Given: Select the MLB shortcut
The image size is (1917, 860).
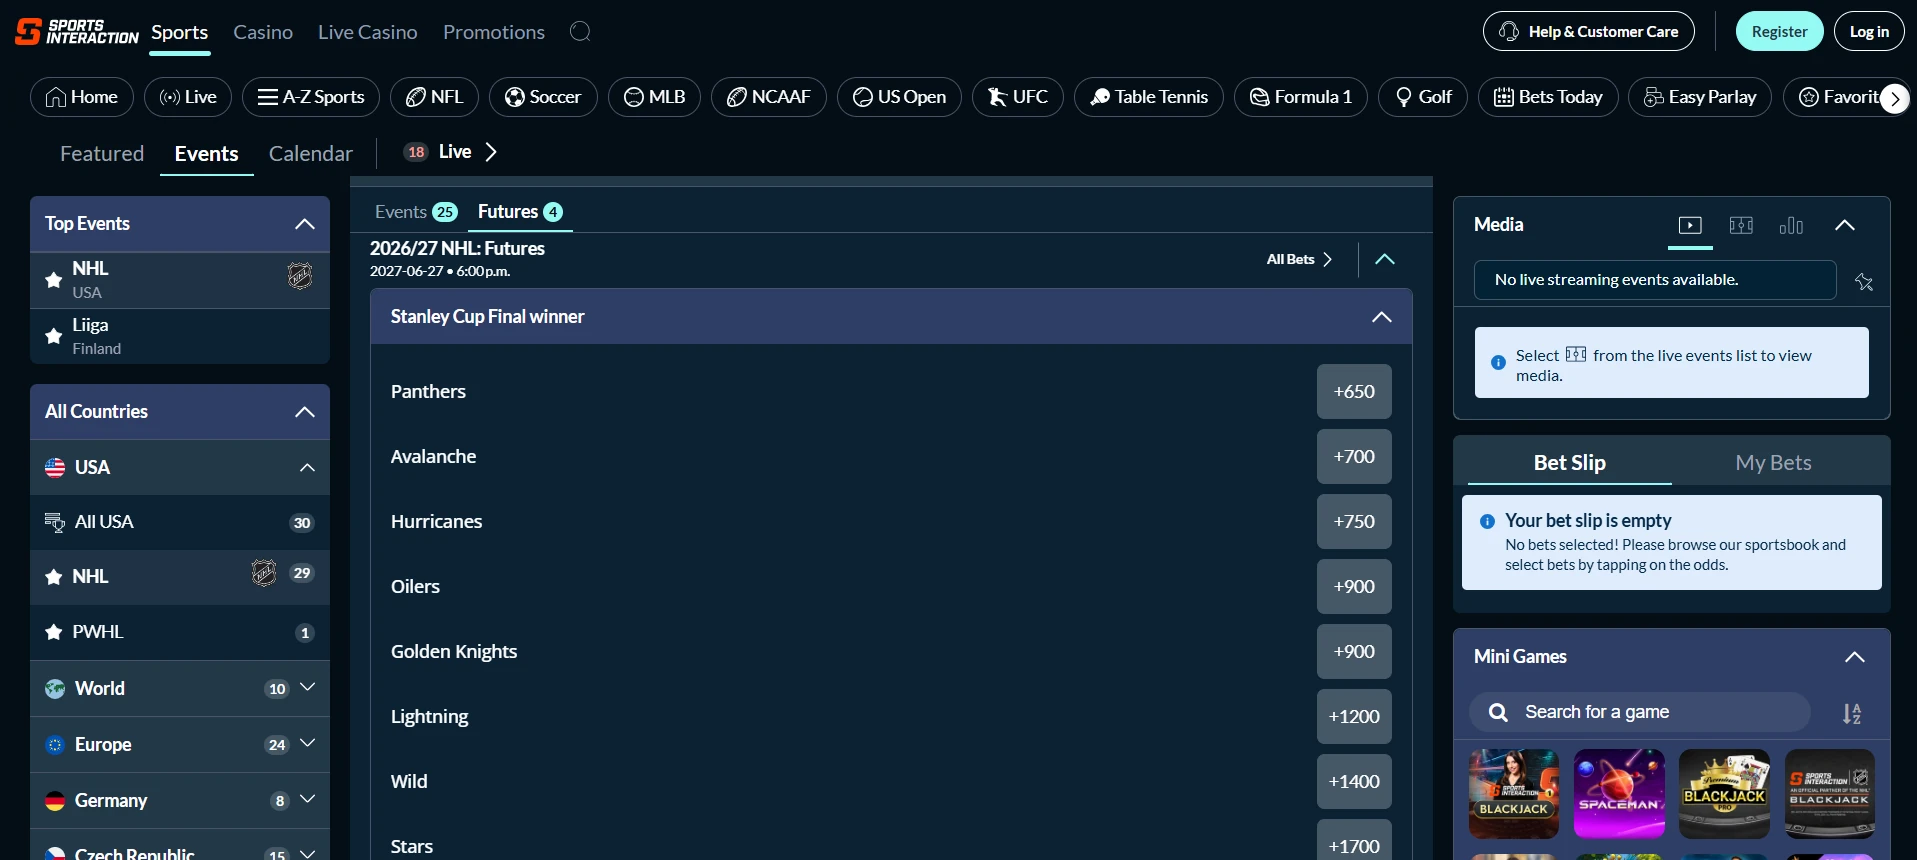Looking at the screenshot, I should pos(654,97).
